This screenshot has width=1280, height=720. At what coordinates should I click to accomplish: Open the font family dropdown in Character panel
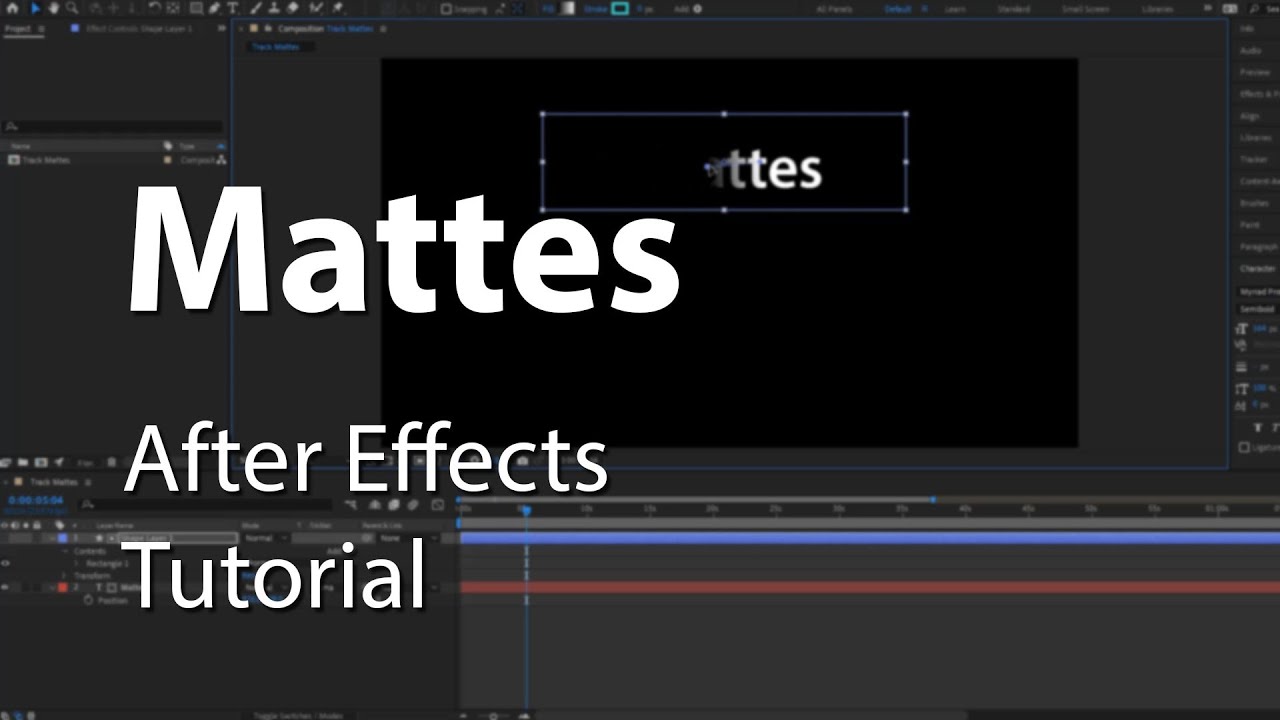(x=1258, y=292)
